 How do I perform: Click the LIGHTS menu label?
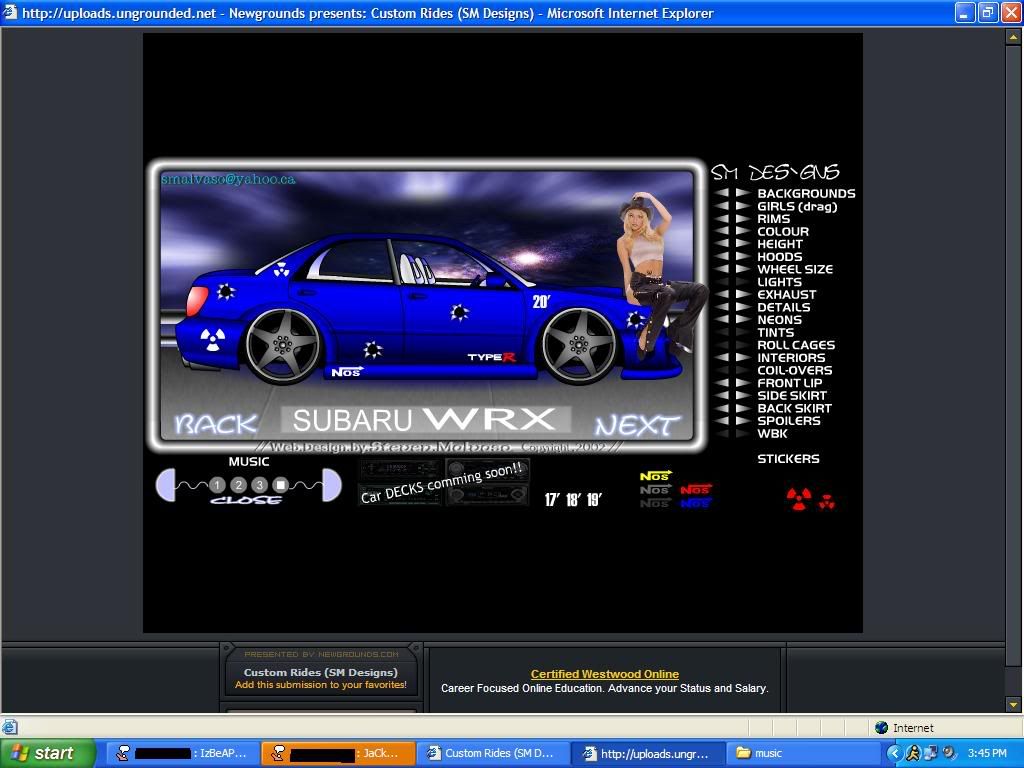pos(779,282)
